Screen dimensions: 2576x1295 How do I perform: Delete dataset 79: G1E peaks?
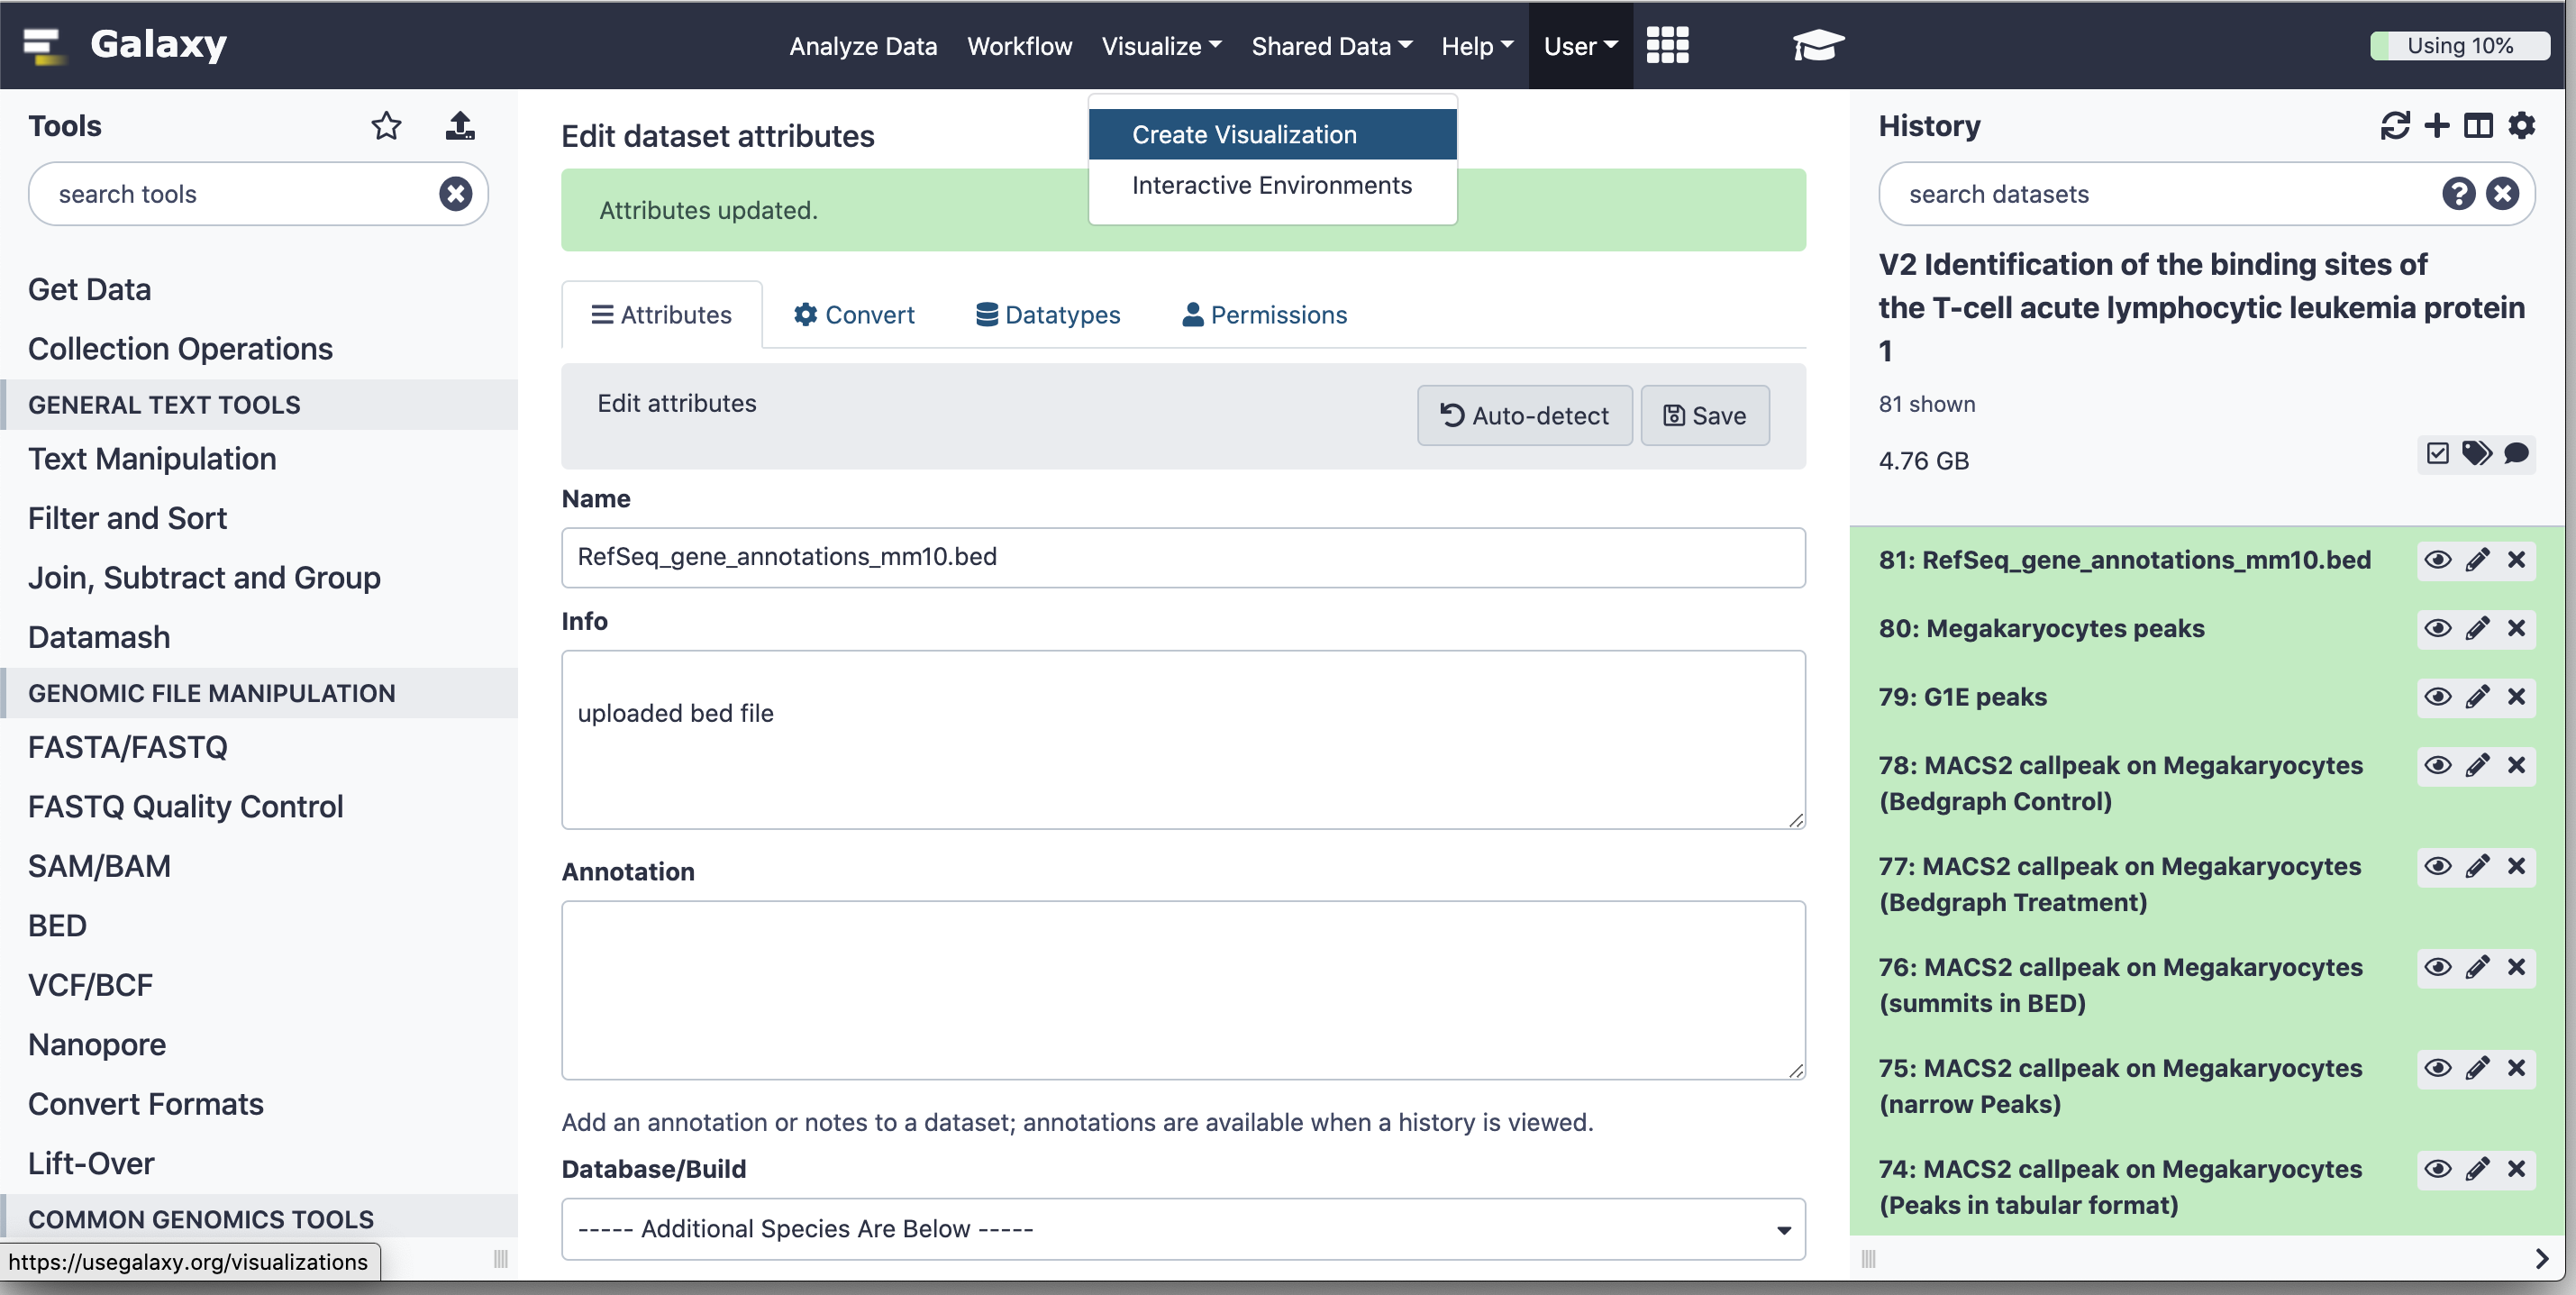(2517, 697)
